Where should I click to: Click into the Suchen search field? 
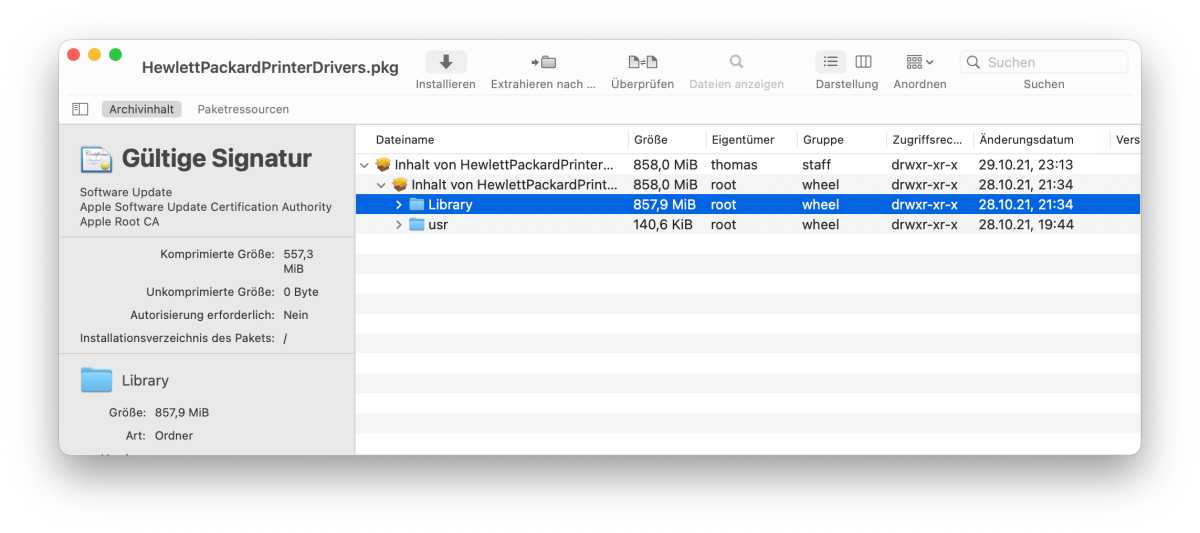[x=1052, y=62]
